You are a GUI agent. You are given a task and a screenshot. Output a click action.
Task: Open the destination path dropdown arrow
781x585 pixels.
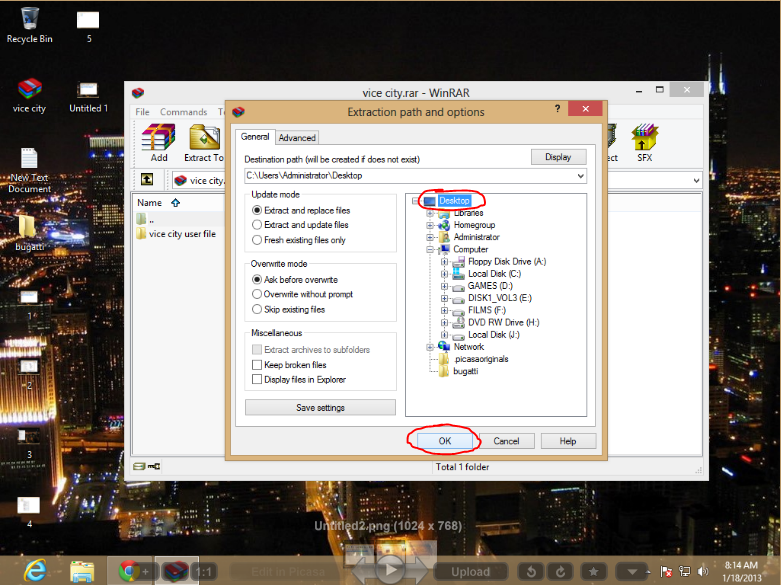[580, 175]
